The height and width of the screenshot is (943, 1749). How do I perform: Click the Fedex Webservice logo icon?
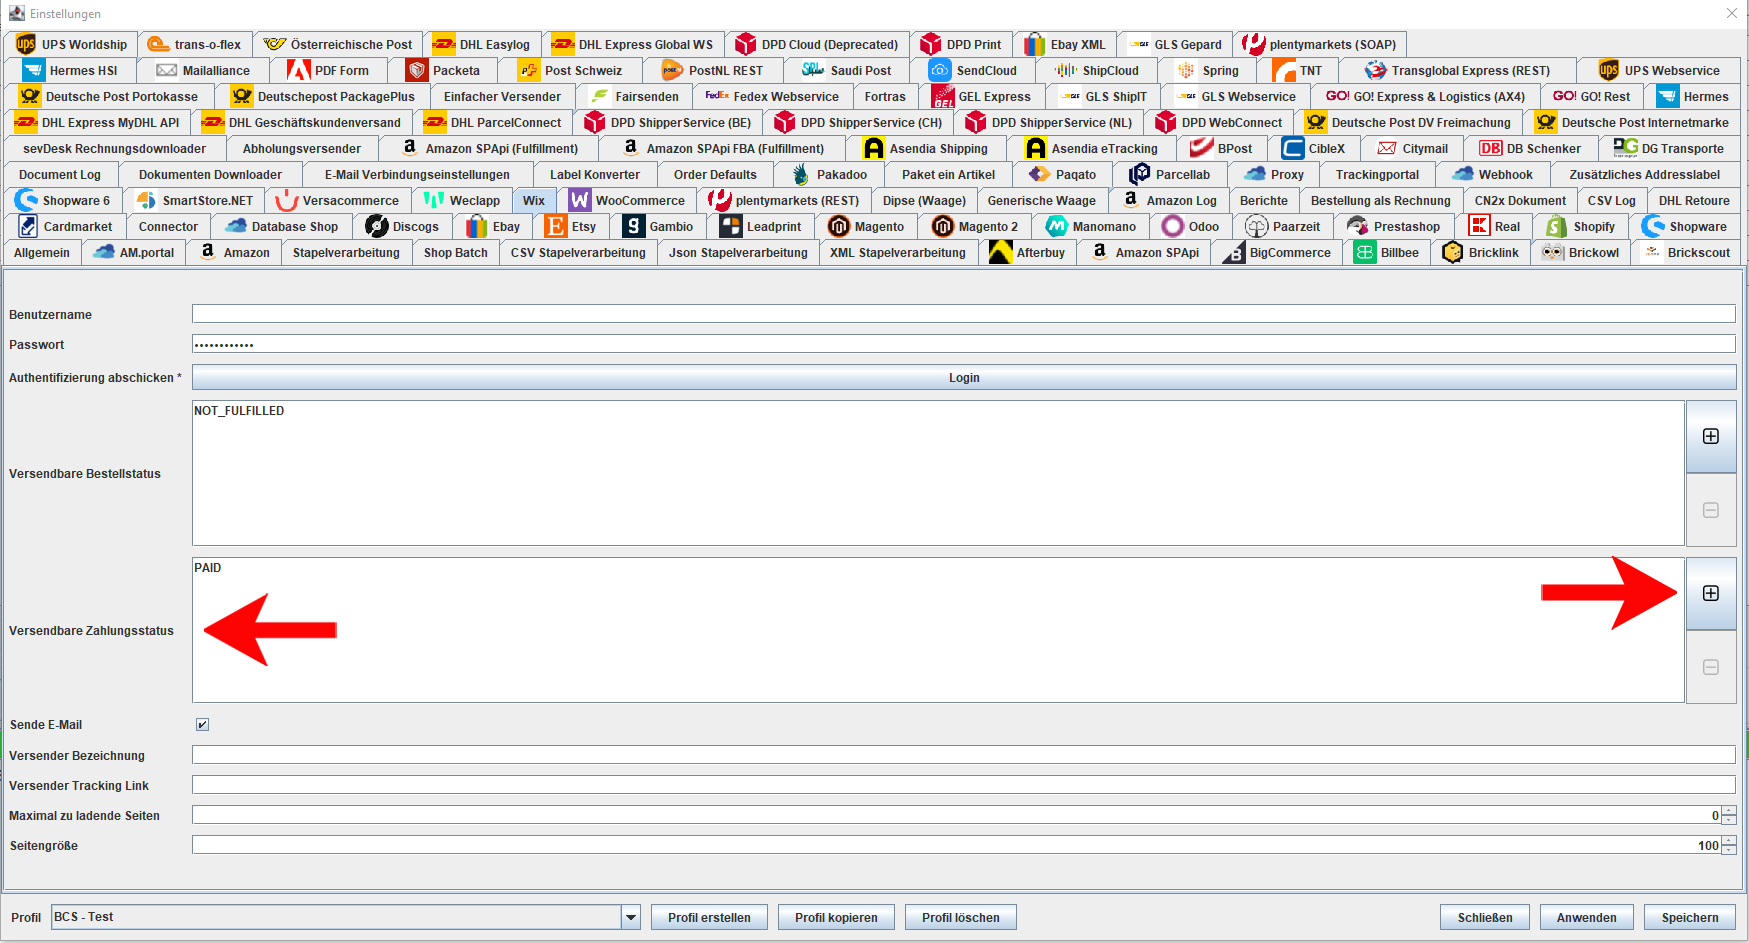717,96
